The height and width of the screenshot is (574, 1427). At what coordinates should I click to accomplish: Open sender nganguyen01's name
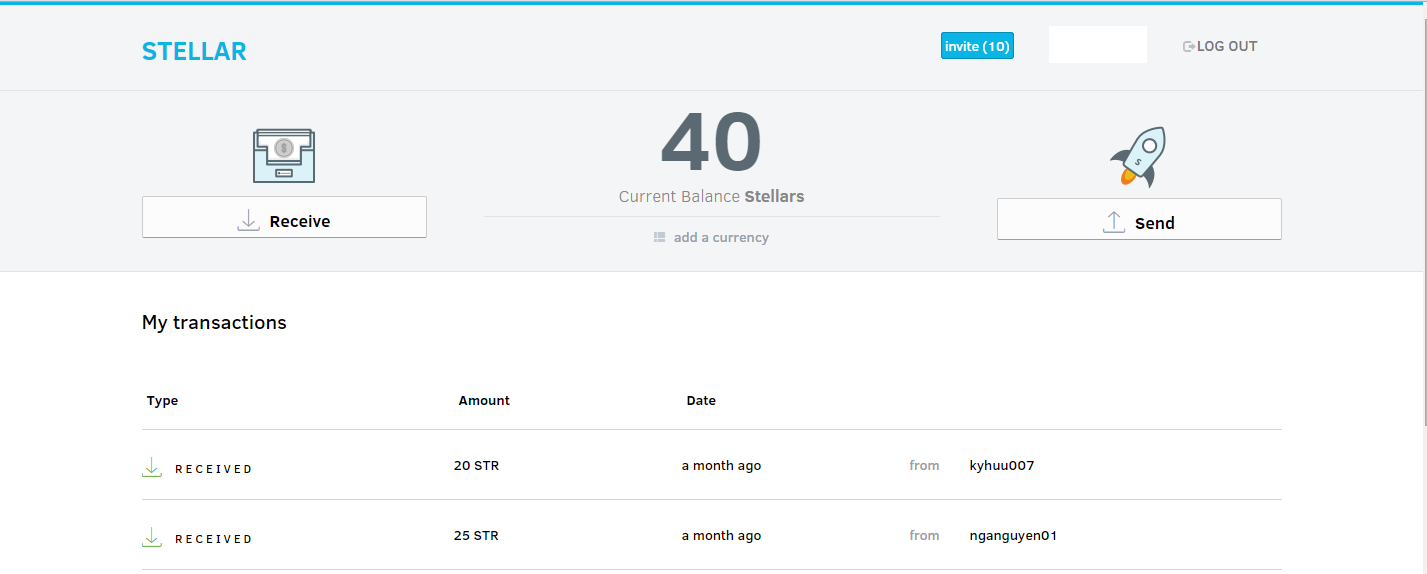[1013, 536]
